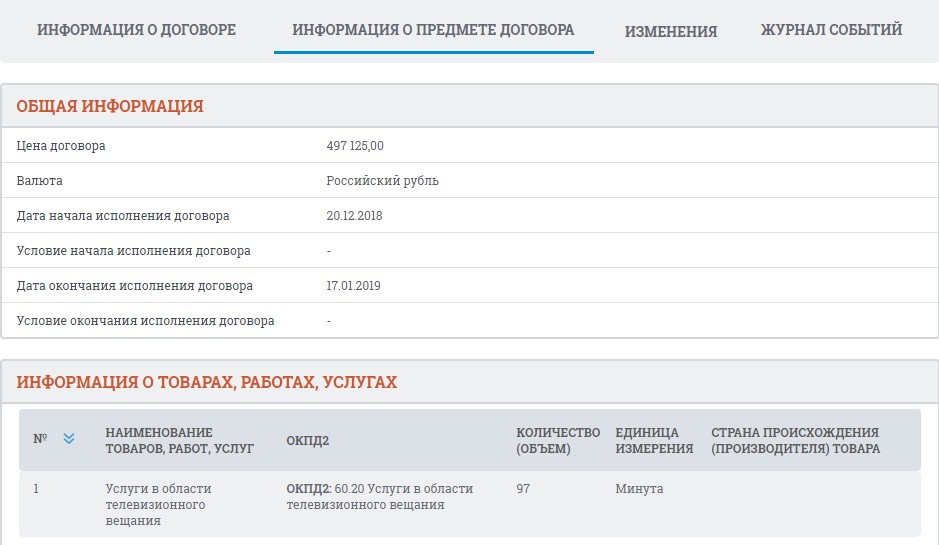Click the service name in row 1
This screenshot has height=545, width=939.
[x=158, y=505]
